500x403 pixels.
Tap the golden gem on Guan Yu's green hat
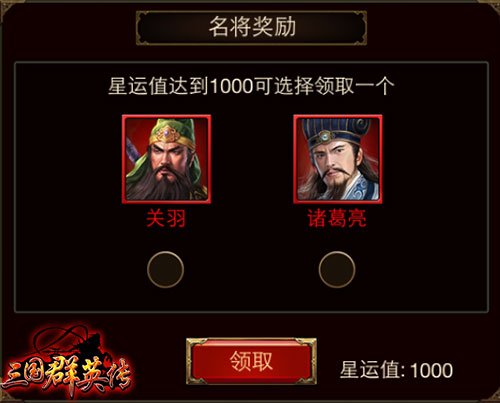pyautogui.click(x=166, y=135)
